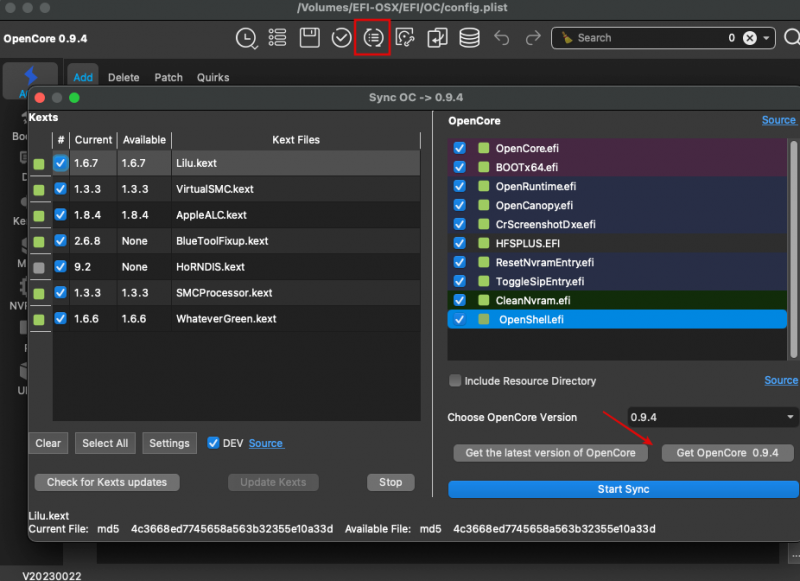This screenshot has width=800, height=581.
Task: Open the OC sync icon highlighted in red
Action: pyautogui.click(x=373, y=38)
